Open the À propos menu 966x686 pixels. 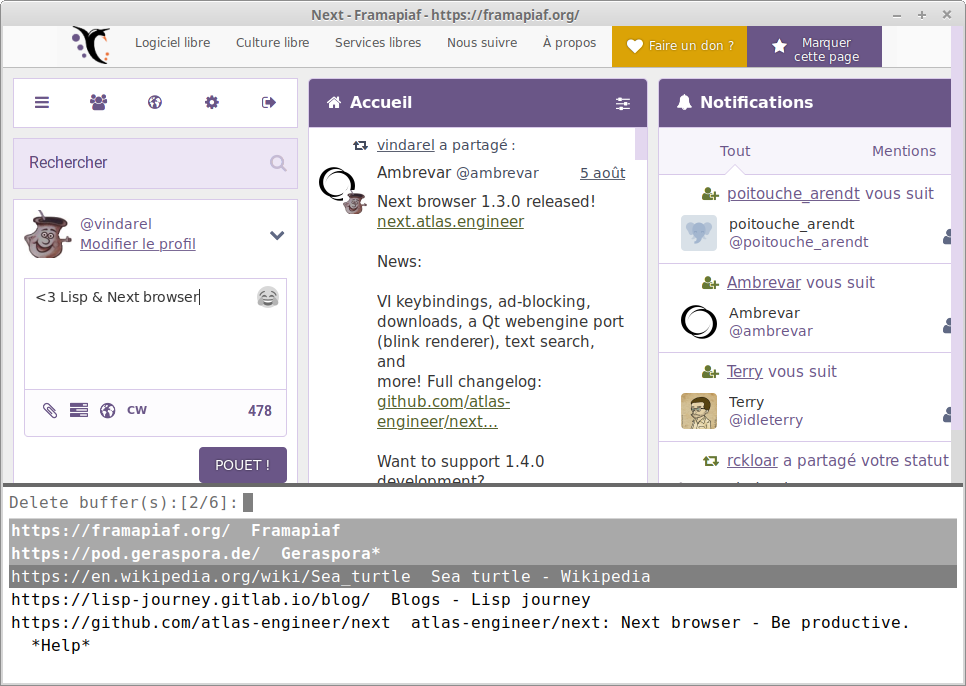[569, 42]
